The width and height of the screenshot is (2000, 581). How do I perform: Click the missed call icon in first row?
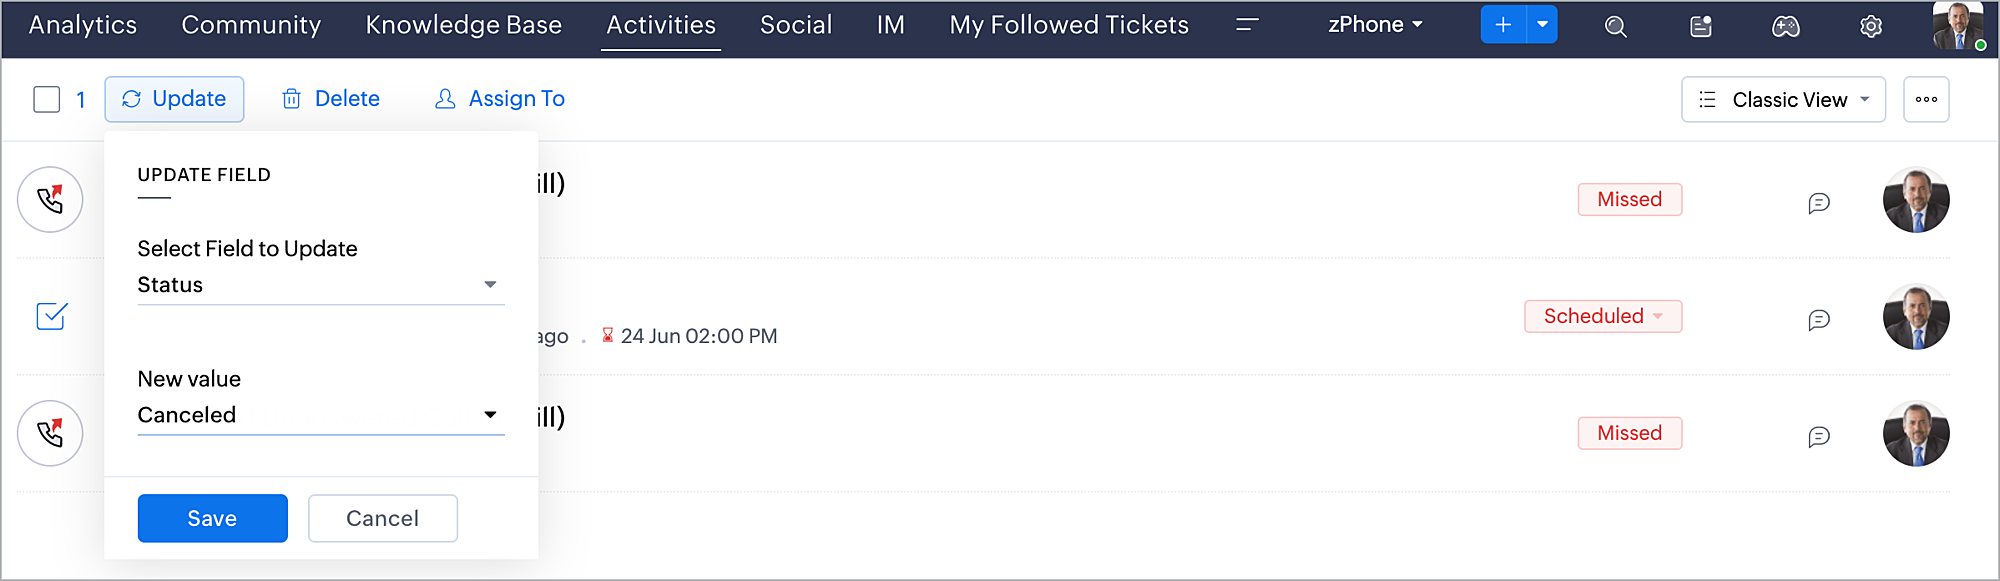click(x=50, y=200)
